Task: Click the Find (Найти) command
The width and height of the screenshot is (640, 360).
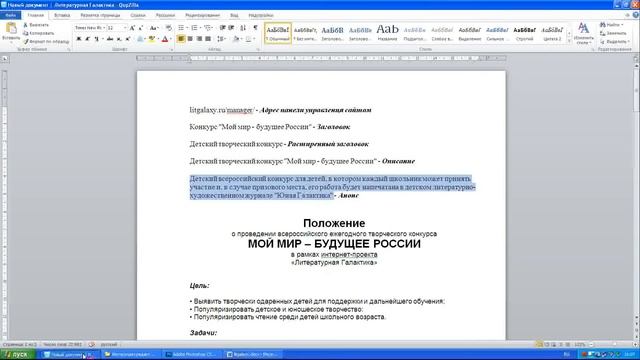Action: (611, 25)
